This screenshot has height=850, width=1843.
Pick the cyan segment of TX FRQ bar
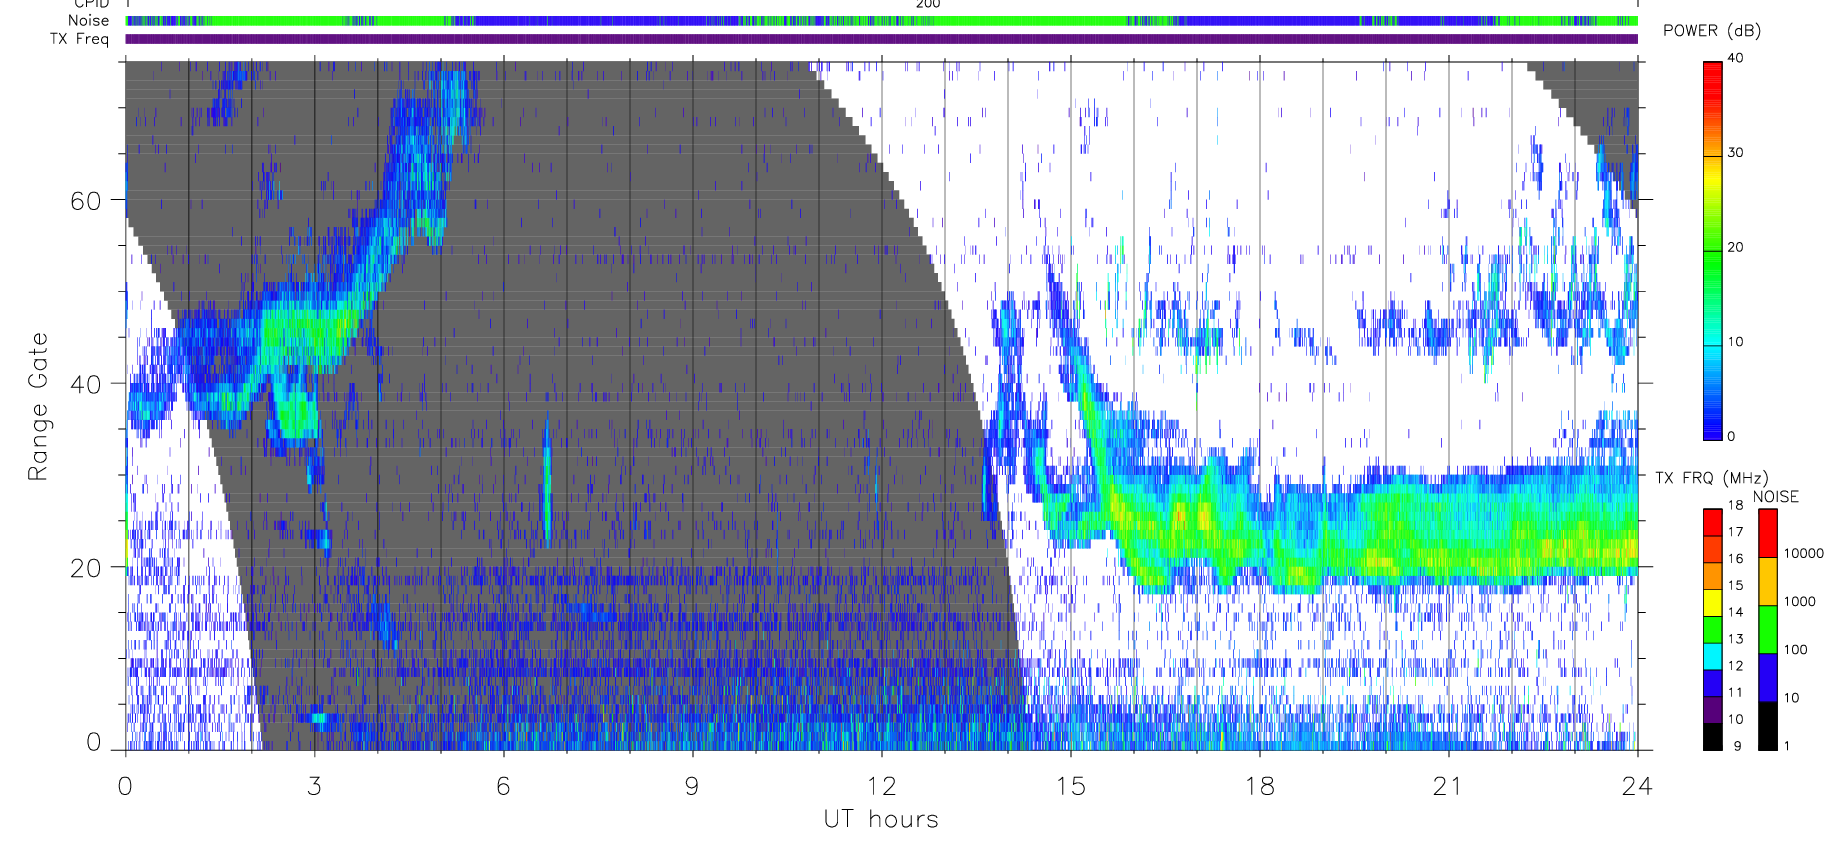(x=1713, y=657)
